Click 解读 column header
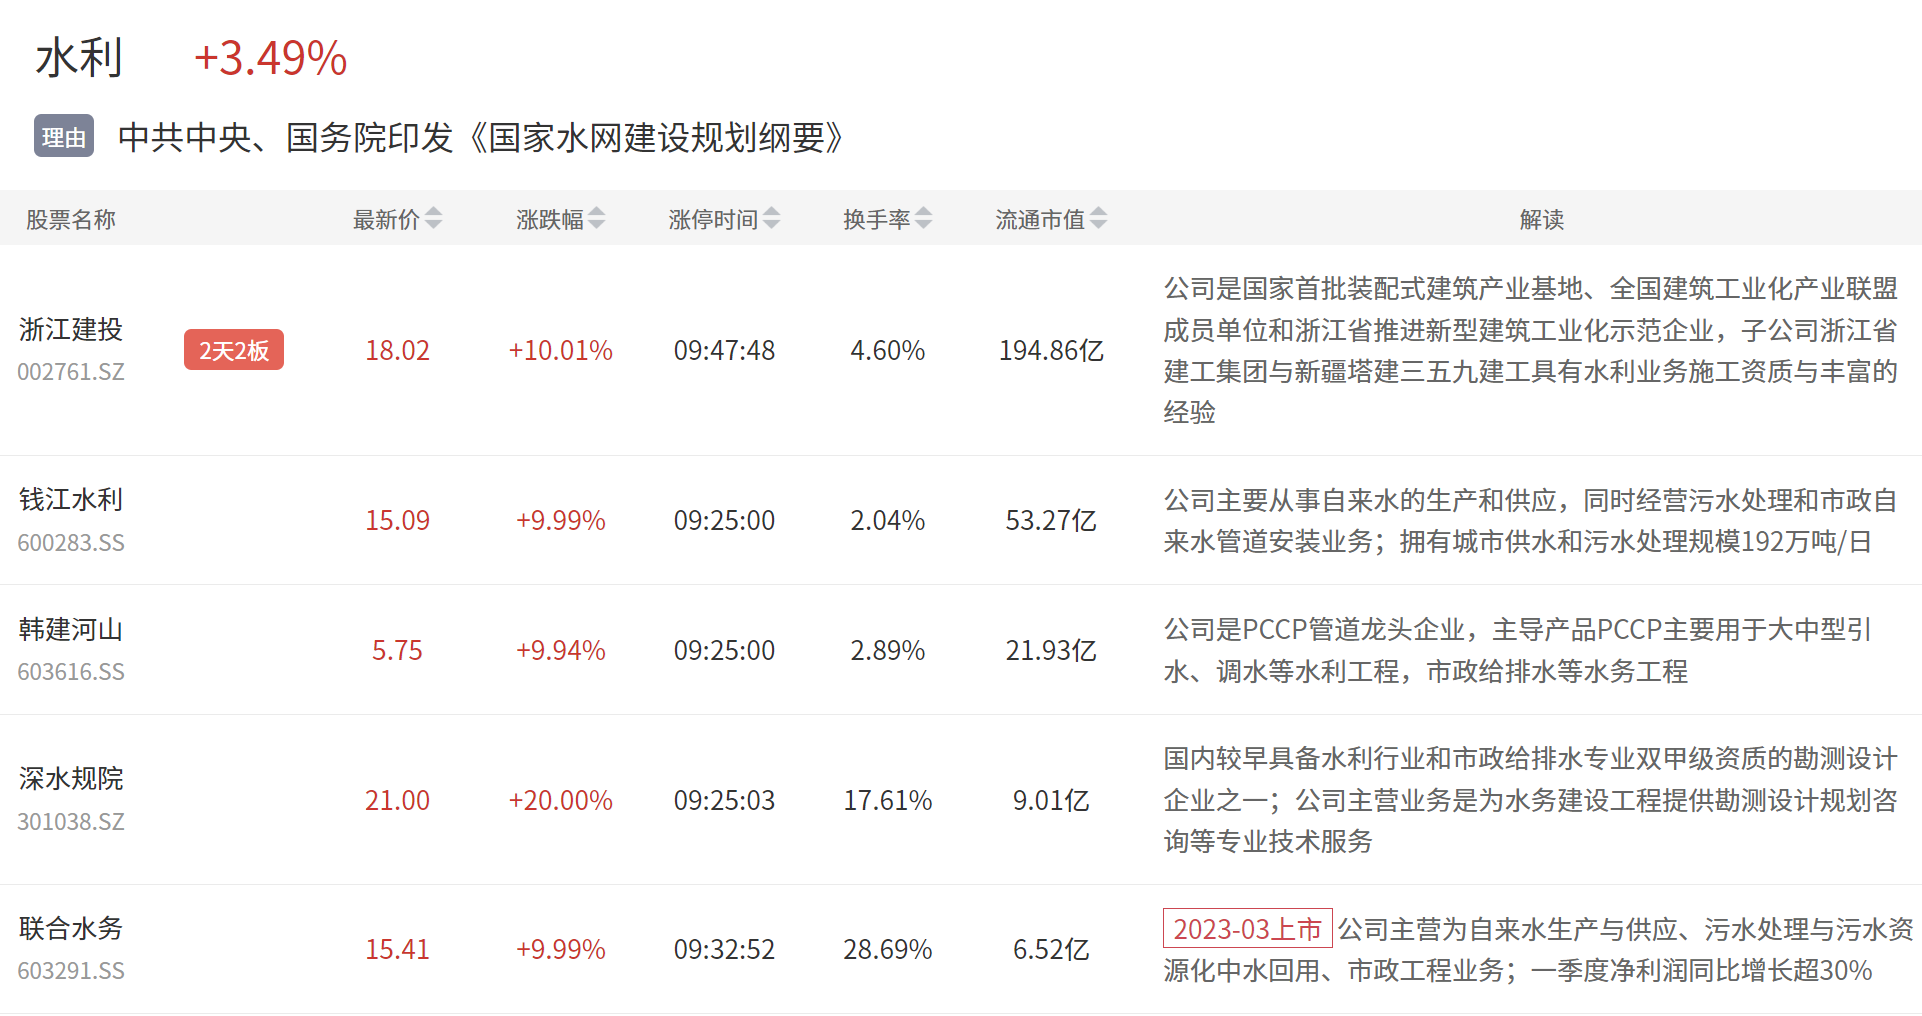The width and height of the screenshot is (1922, 1016). coord(1541,219)
